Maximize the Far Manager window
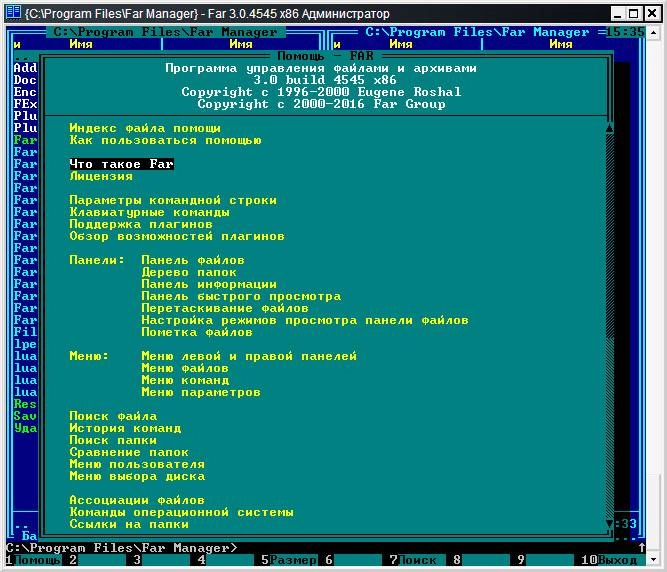Image resolution: width=667 pixels, height=572 pixels. click(634, 14)
